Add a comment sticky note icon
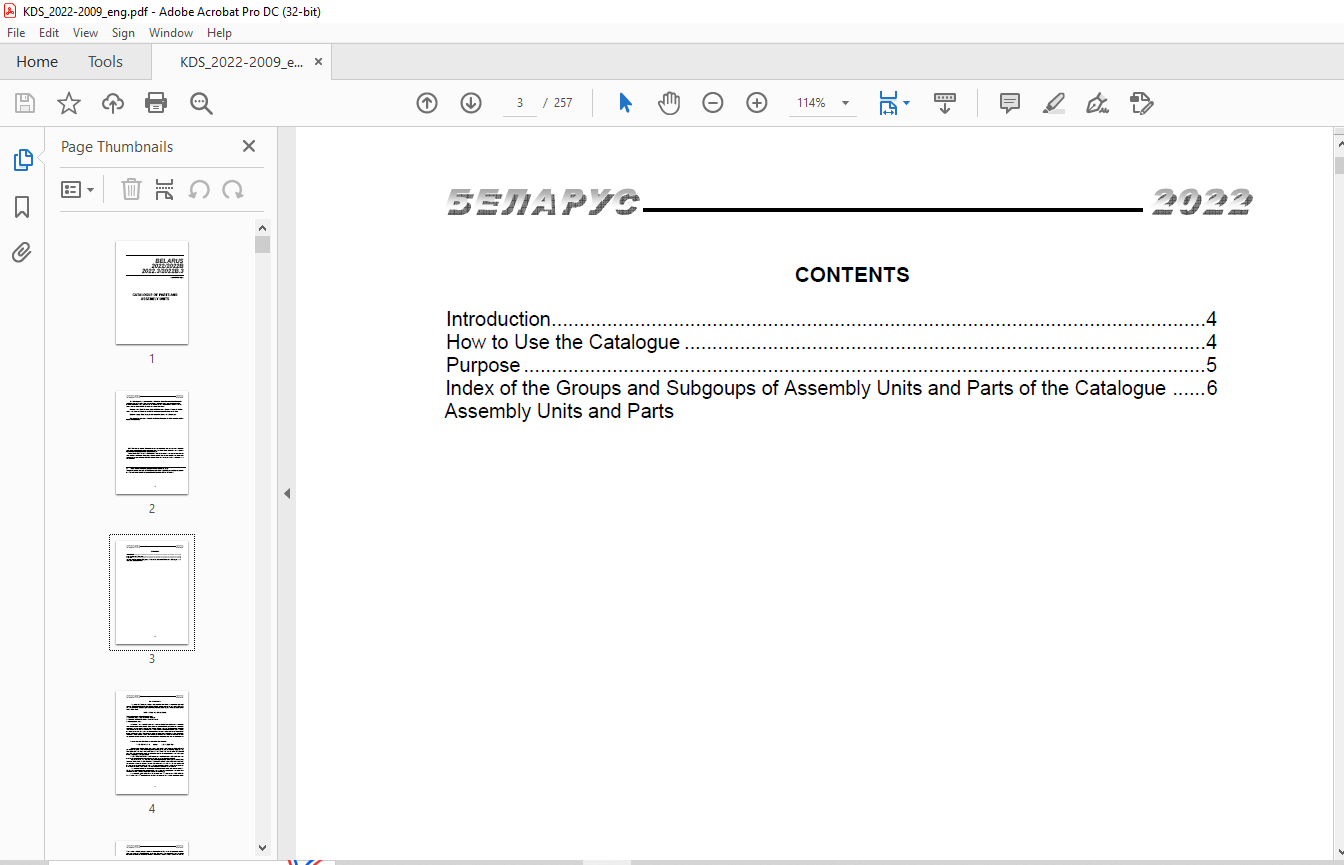Viewport: 1344px width, 865px height. pyautogui.click(x=1010, y=103)
